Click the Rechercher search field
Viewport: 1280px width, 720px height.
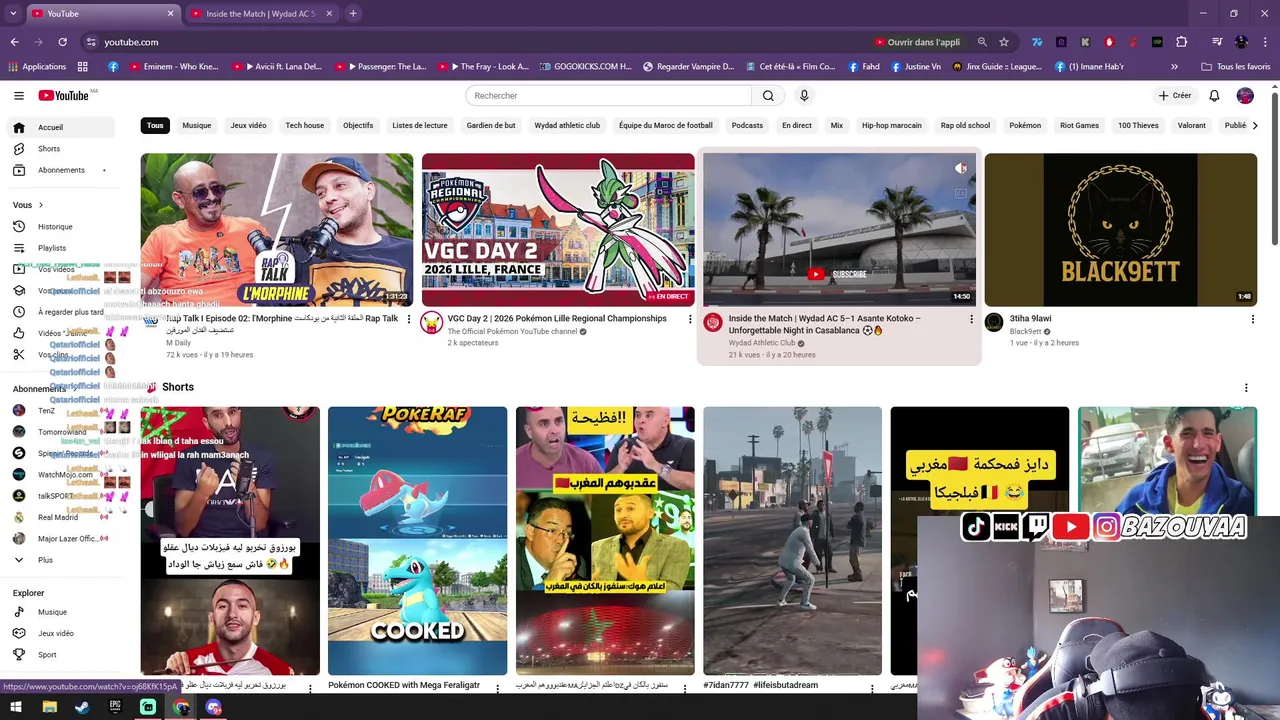click(x=608, y=96)
